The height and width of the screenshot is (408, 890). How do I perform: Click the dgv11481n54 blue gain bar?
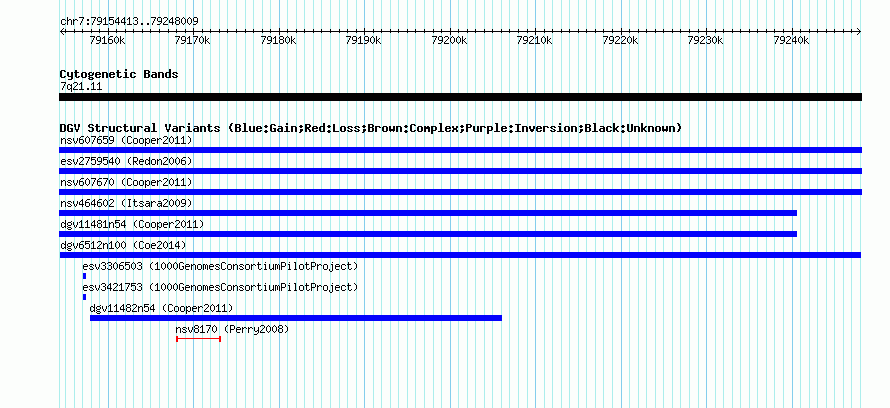point(428,234)
